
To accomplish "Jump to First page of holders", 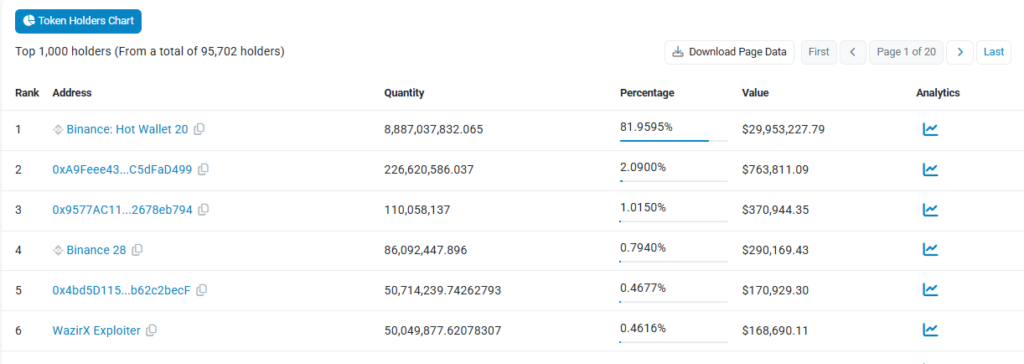I will [x=819, y=52].
